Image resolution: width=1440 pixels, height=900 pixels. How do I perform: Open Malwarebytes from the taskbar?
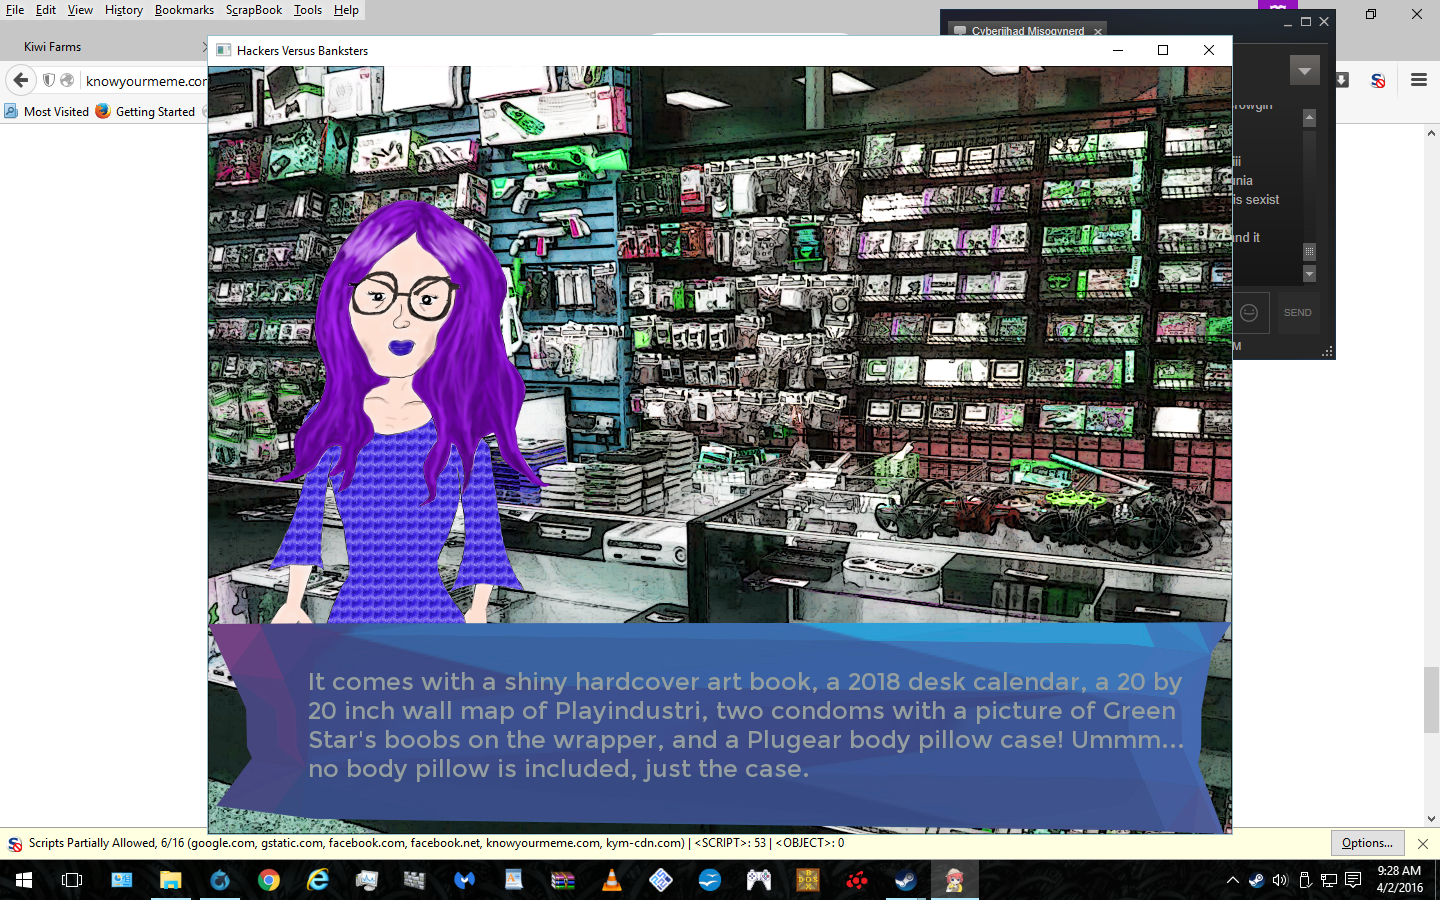[x=464, y=880]
